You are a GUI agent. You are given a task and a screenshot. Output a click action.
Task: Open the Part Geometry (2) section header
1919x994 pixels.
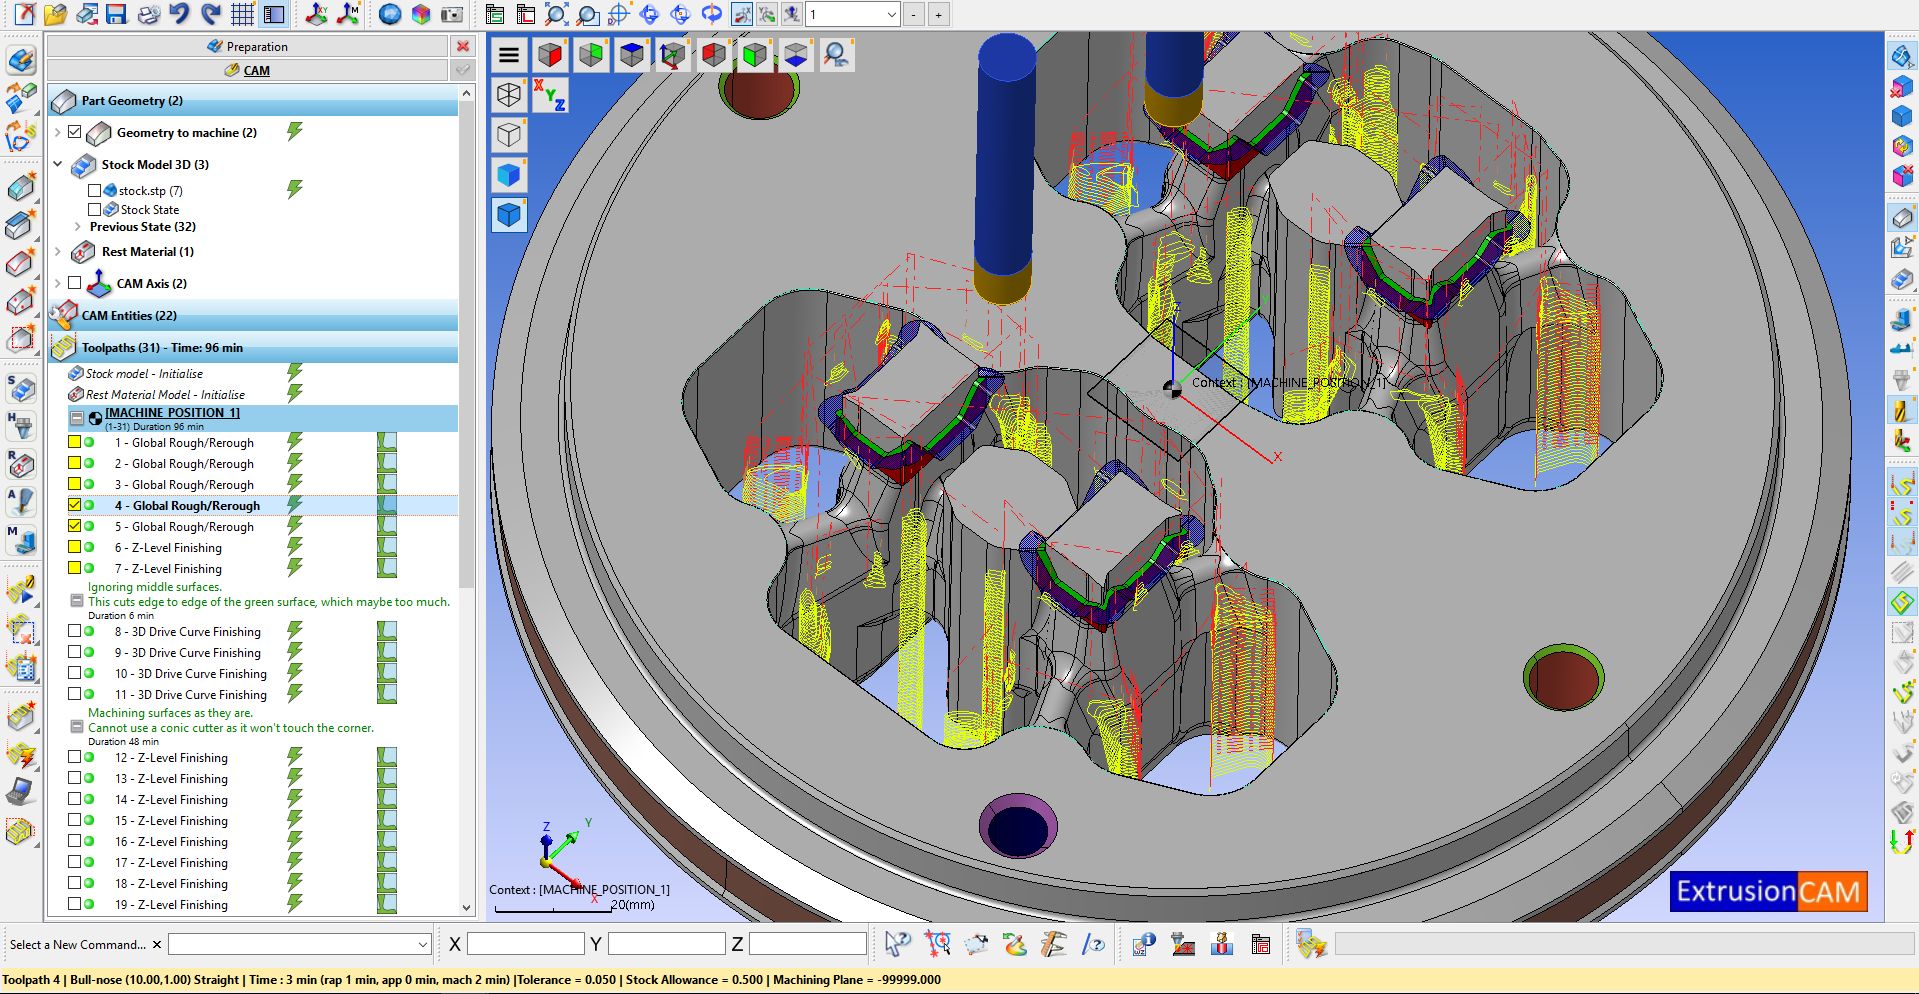[x=253, y=100]
